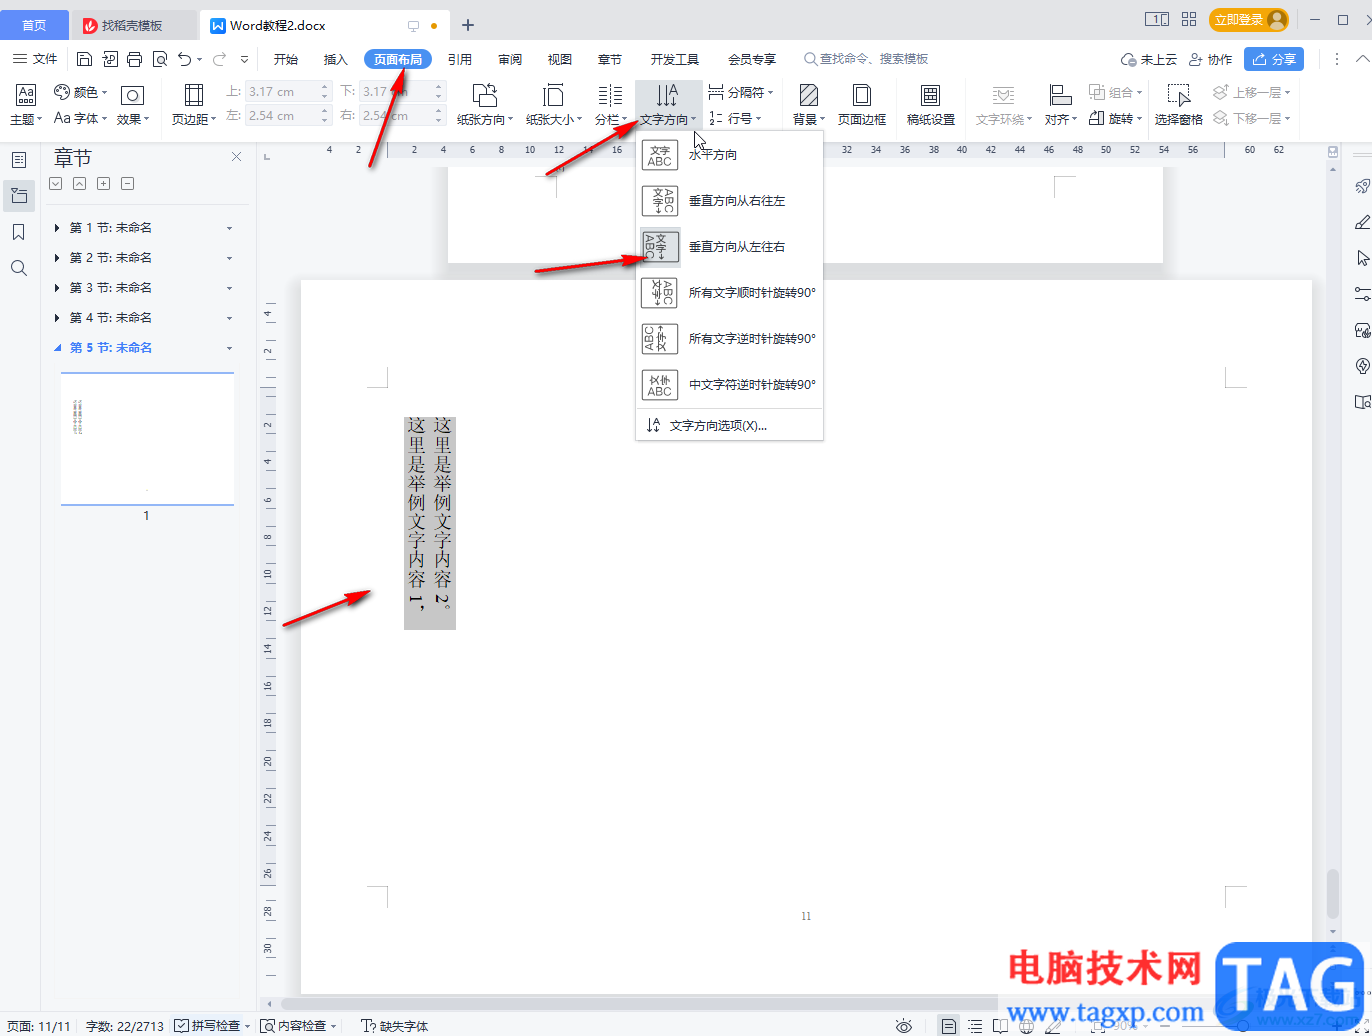The image size is (1372, 1036).
Task: Click 缺失字体 in the status bar
Action: point(395,1026)
